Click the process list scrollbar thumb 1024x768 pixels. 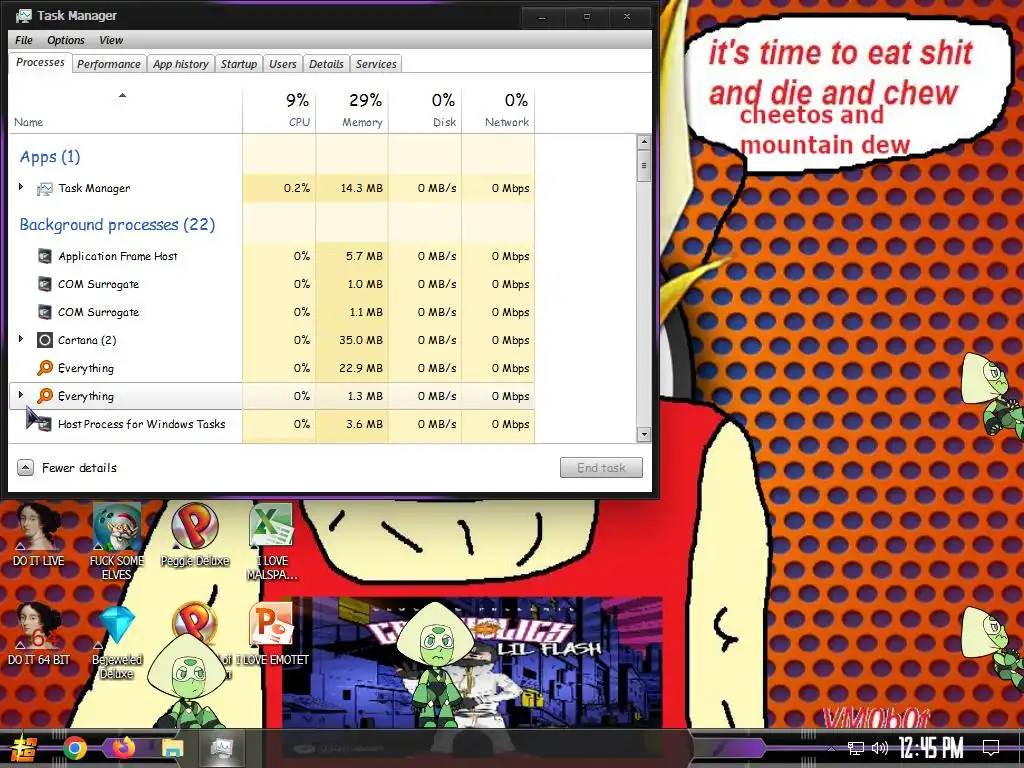click(x=644, y=165)
